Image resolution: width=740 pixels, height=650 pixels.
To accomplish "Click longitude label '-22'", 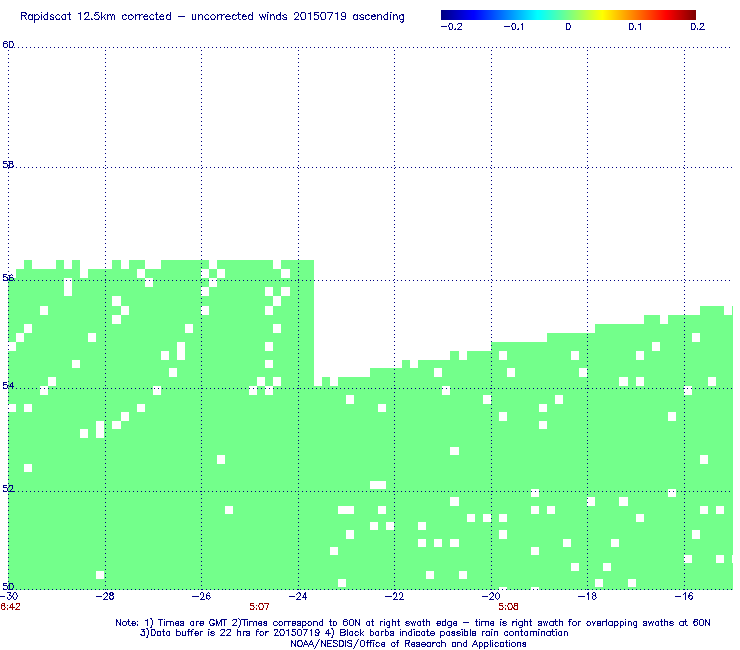I will tap(395, 597).
